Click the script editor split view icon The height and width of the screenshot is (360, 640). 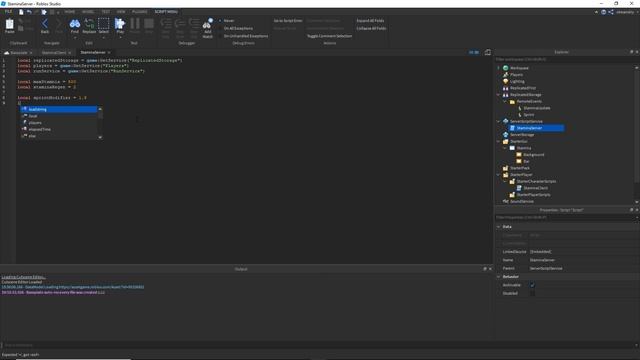(488, 52)
